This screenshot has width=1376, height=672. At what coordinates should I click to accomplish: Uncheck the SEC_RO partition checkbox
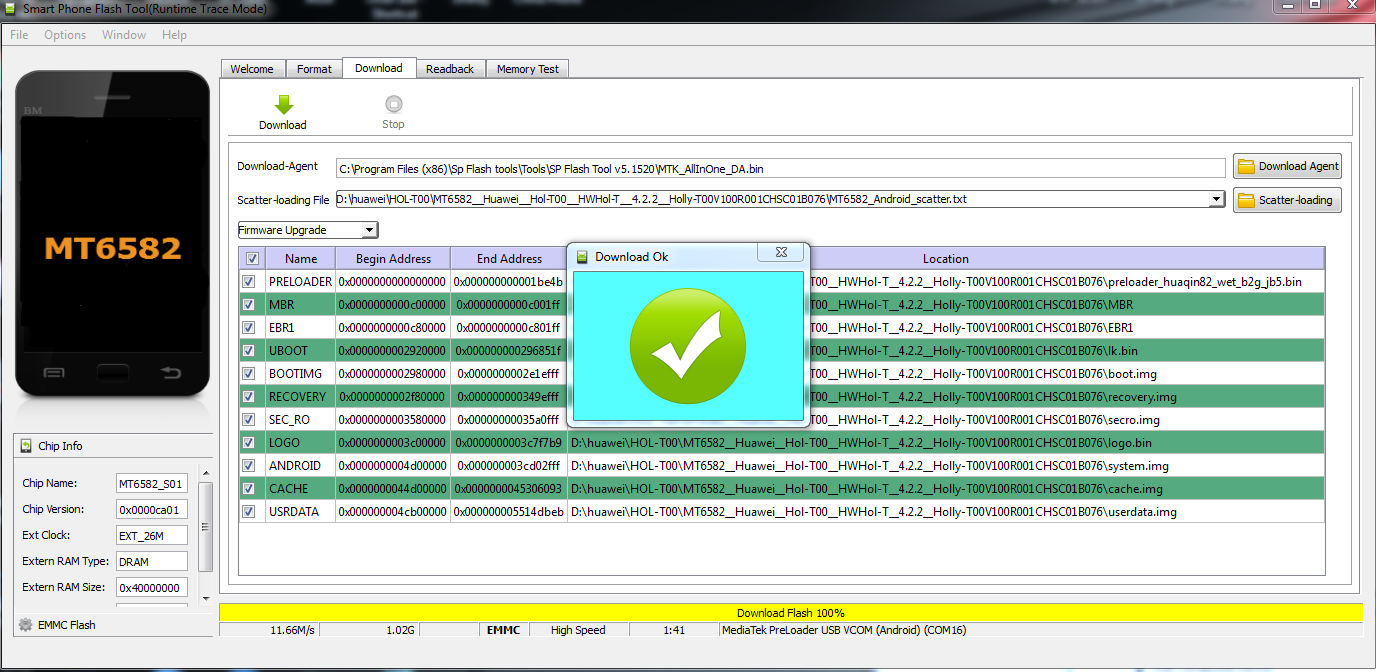(x=248, y=420)
